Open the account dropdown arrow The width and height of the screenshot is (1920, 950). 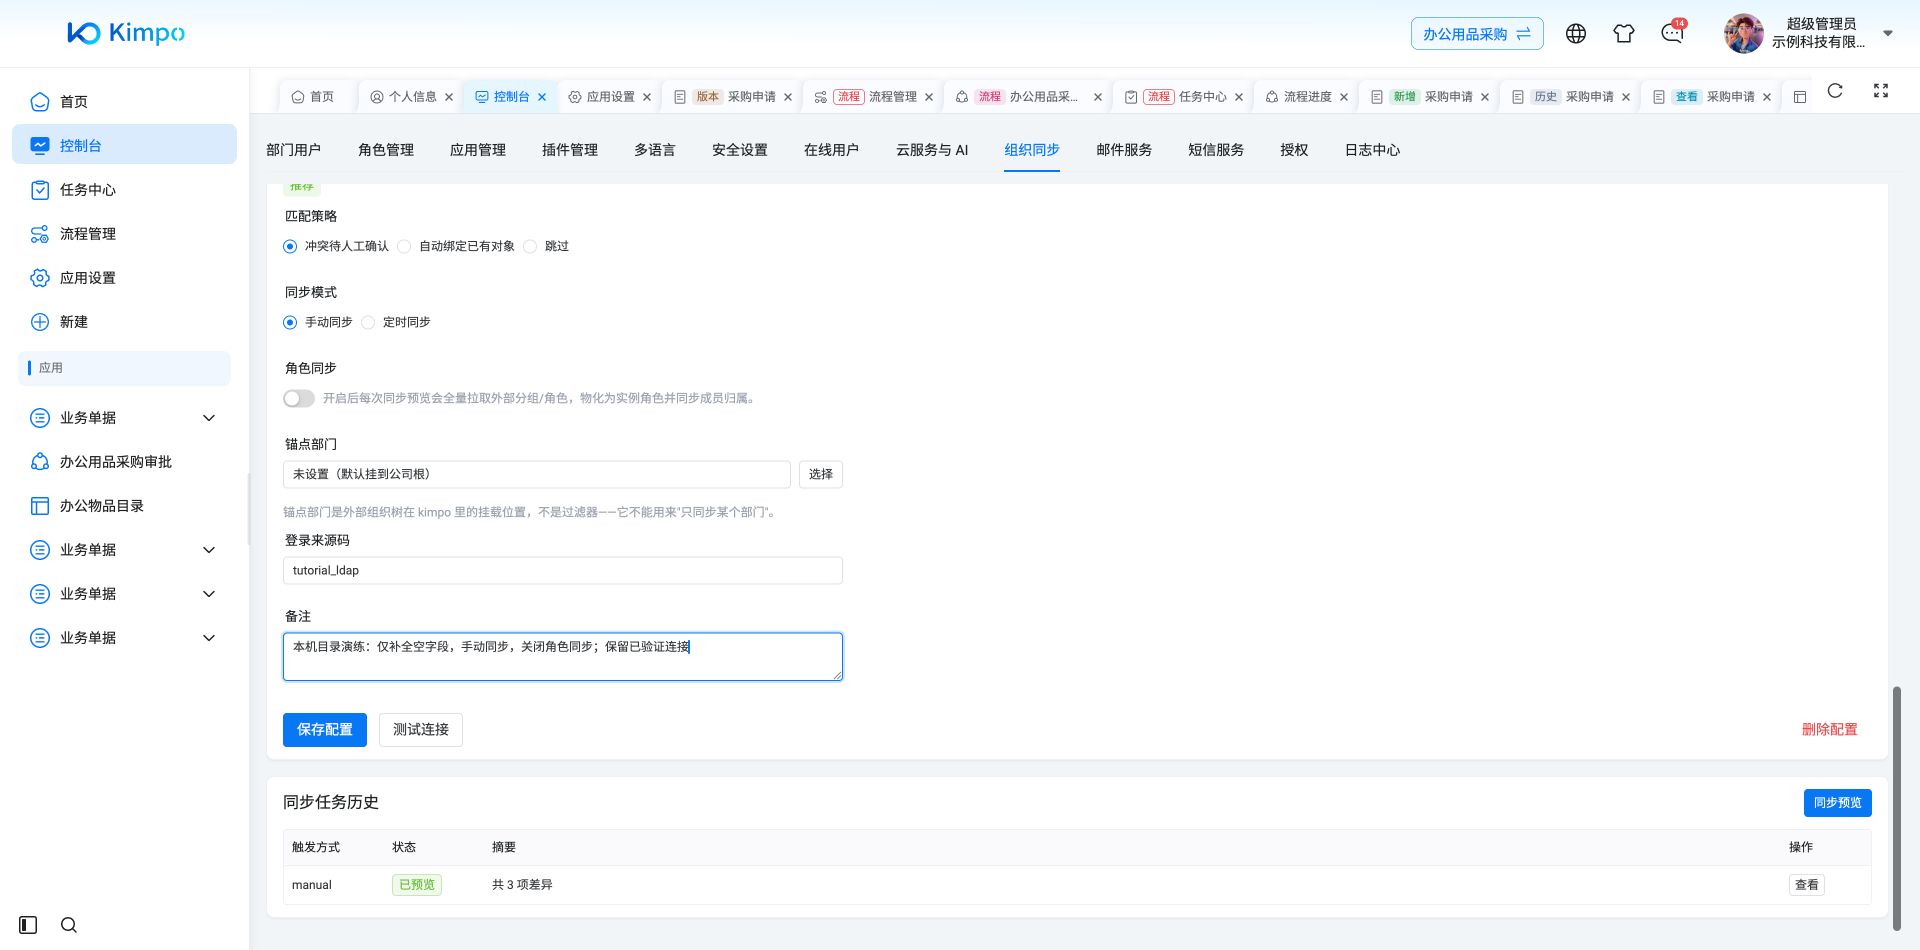pos(1888,33)
